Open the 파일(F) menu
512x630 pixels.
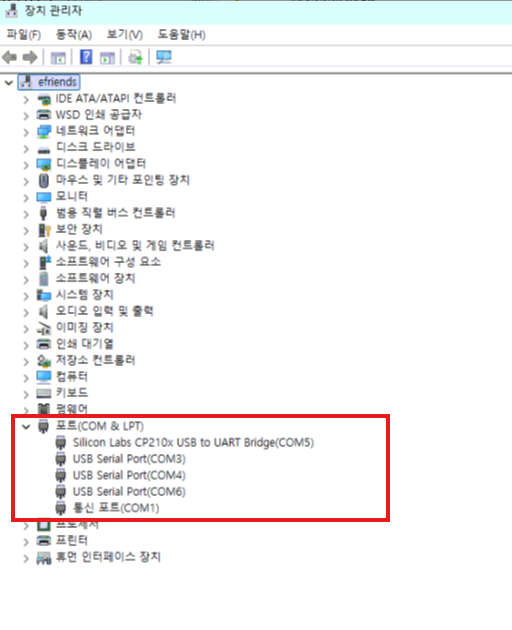24,35
